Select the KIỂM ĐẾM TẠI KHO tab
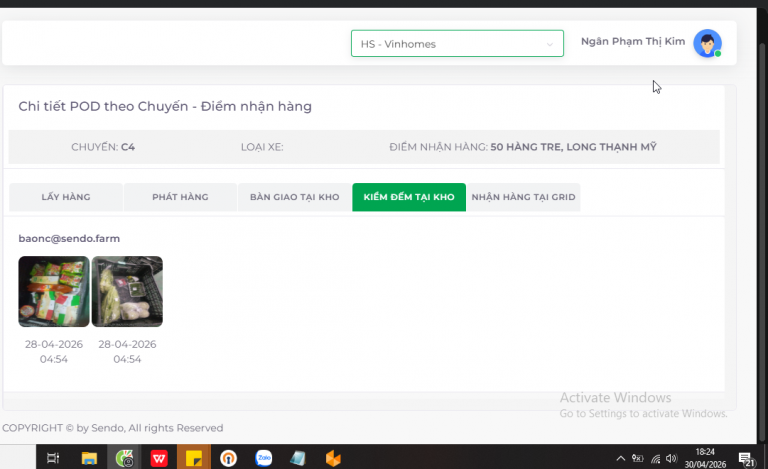Screen dimensions: 768x469 tap(409, 197)
